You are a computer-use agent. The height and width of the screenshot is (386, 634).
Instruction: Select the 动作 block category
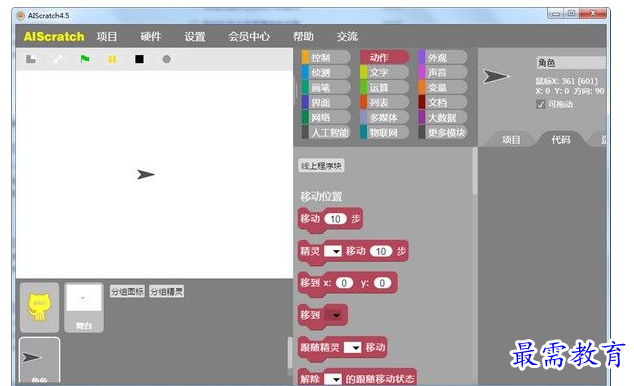coord(384,57)
